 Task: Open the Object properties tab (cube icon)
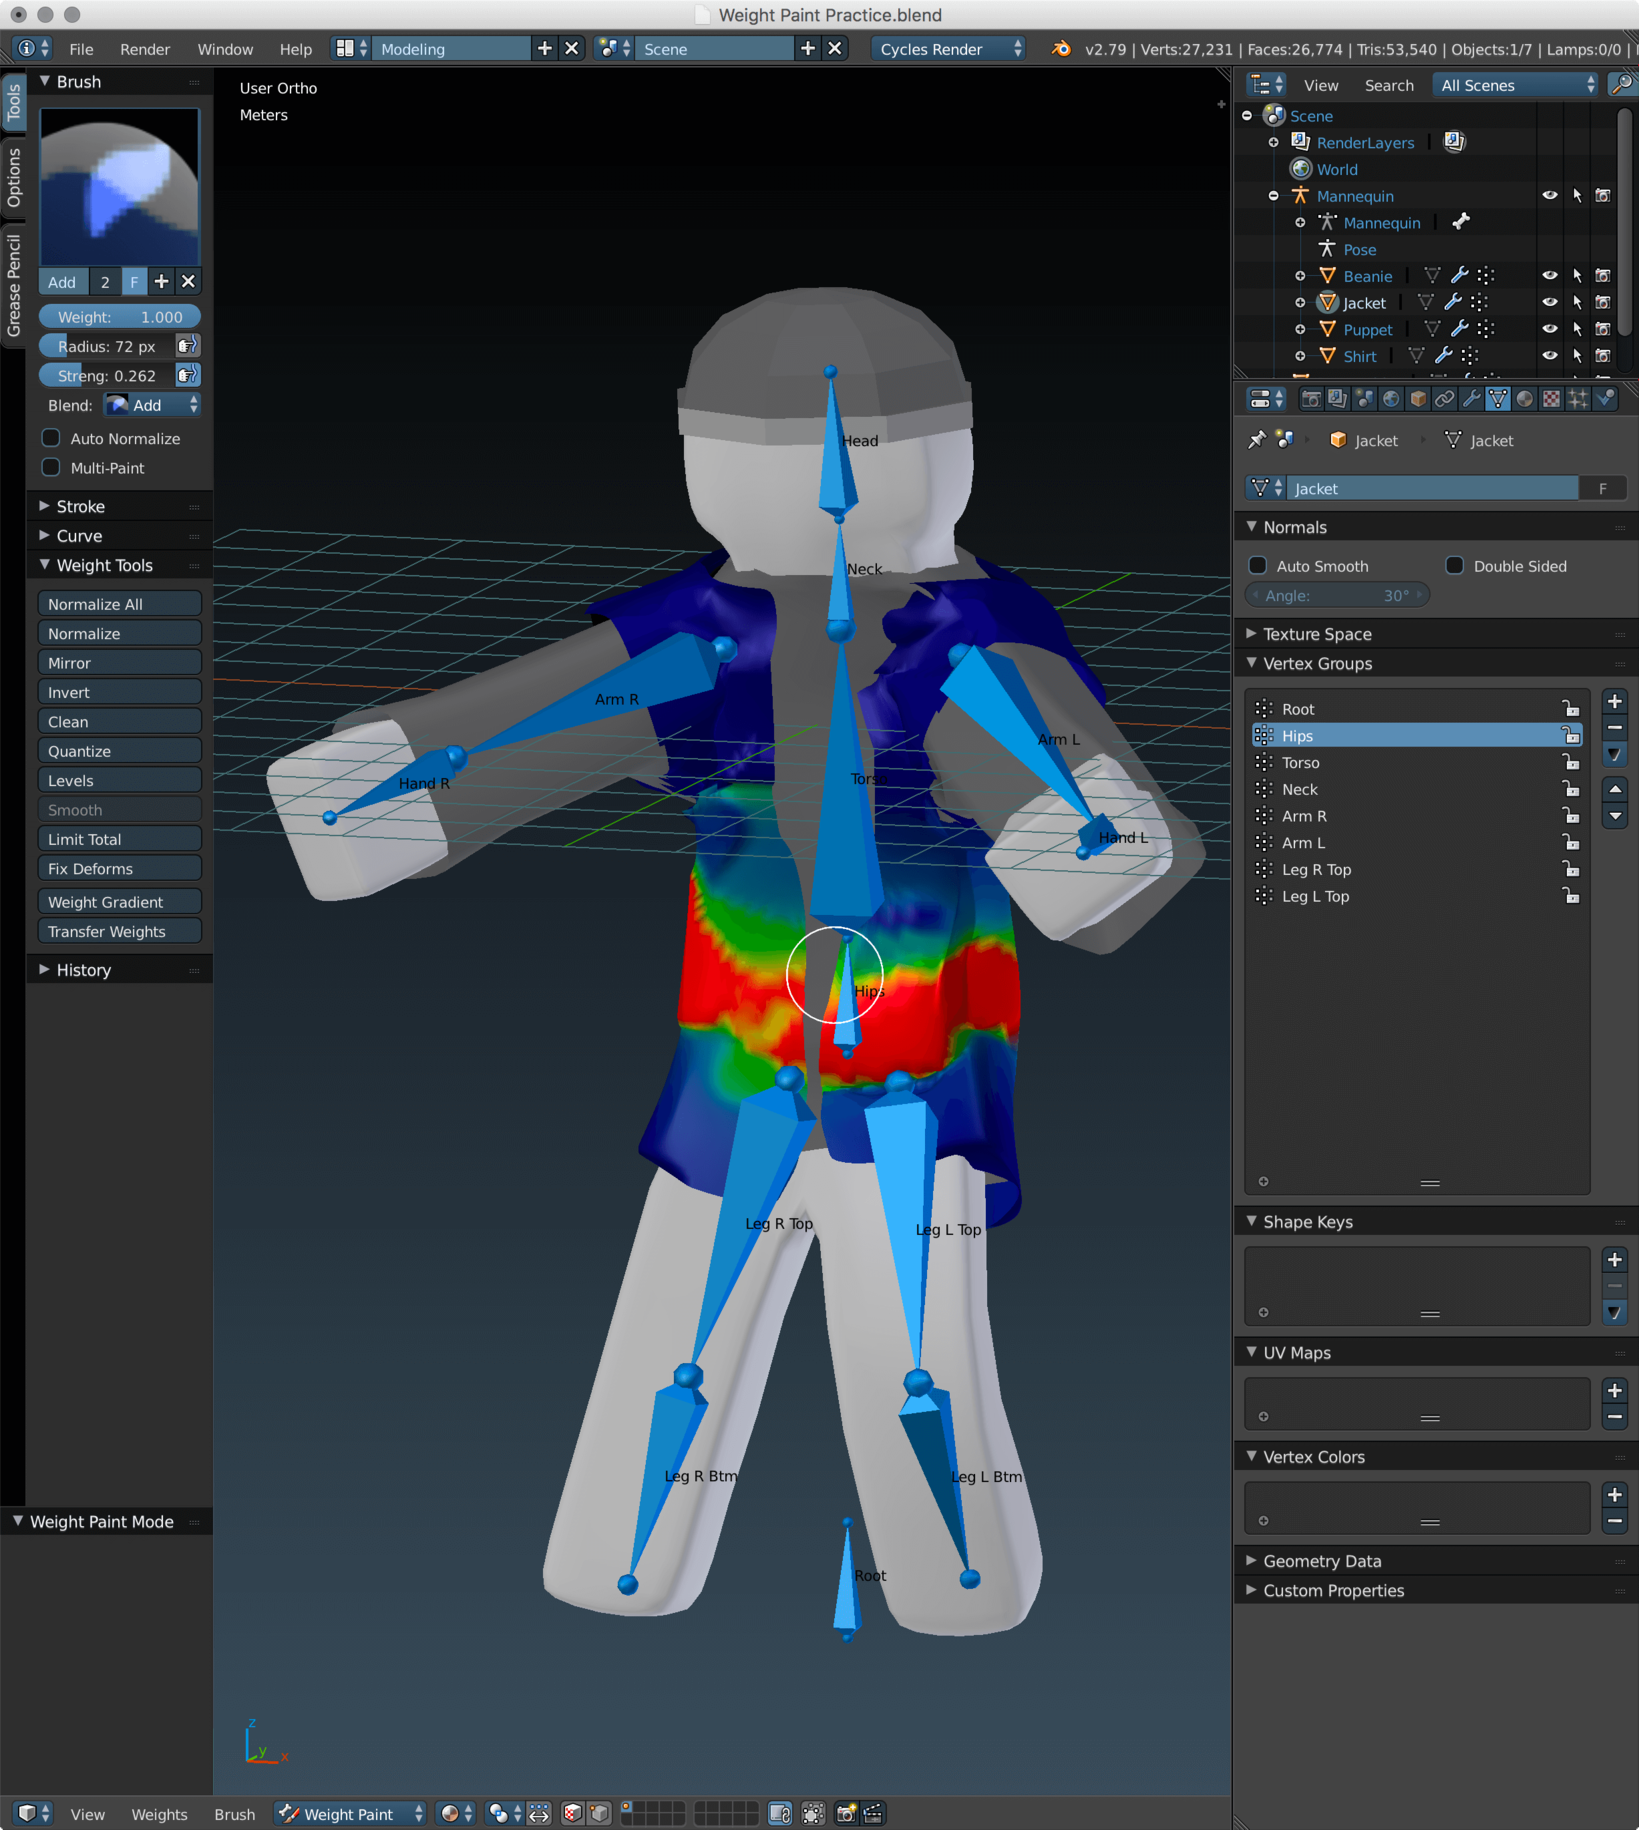point(1418,400)
